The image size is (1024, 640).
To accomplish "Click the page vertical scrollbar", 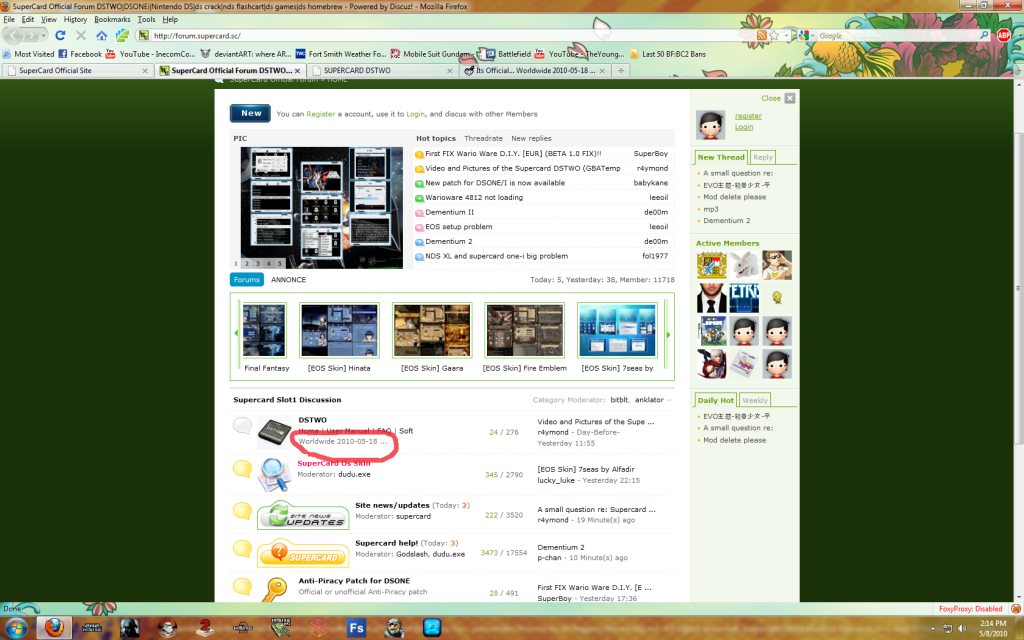I will [1019, 288].
